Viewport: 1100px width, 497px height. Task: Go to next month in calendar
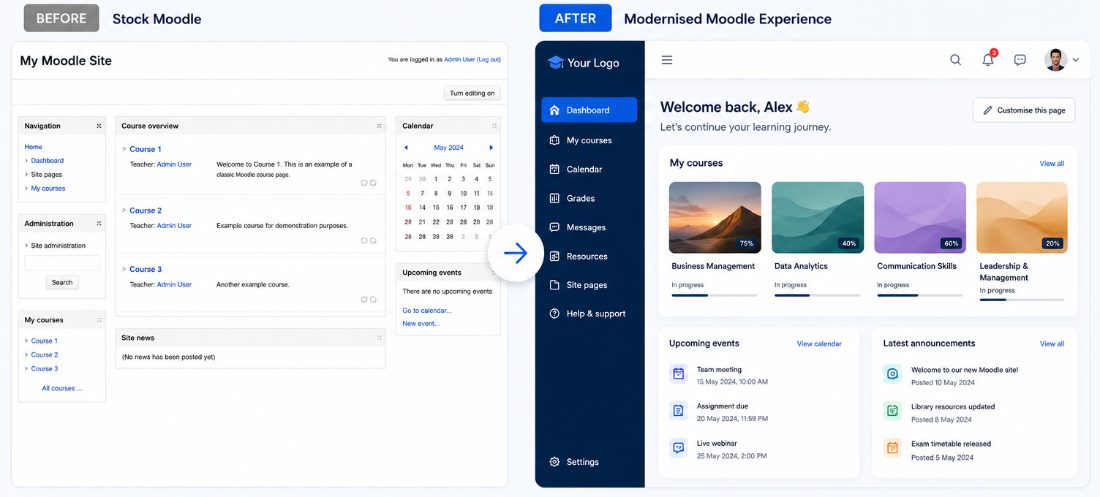(x=491, y=148)
